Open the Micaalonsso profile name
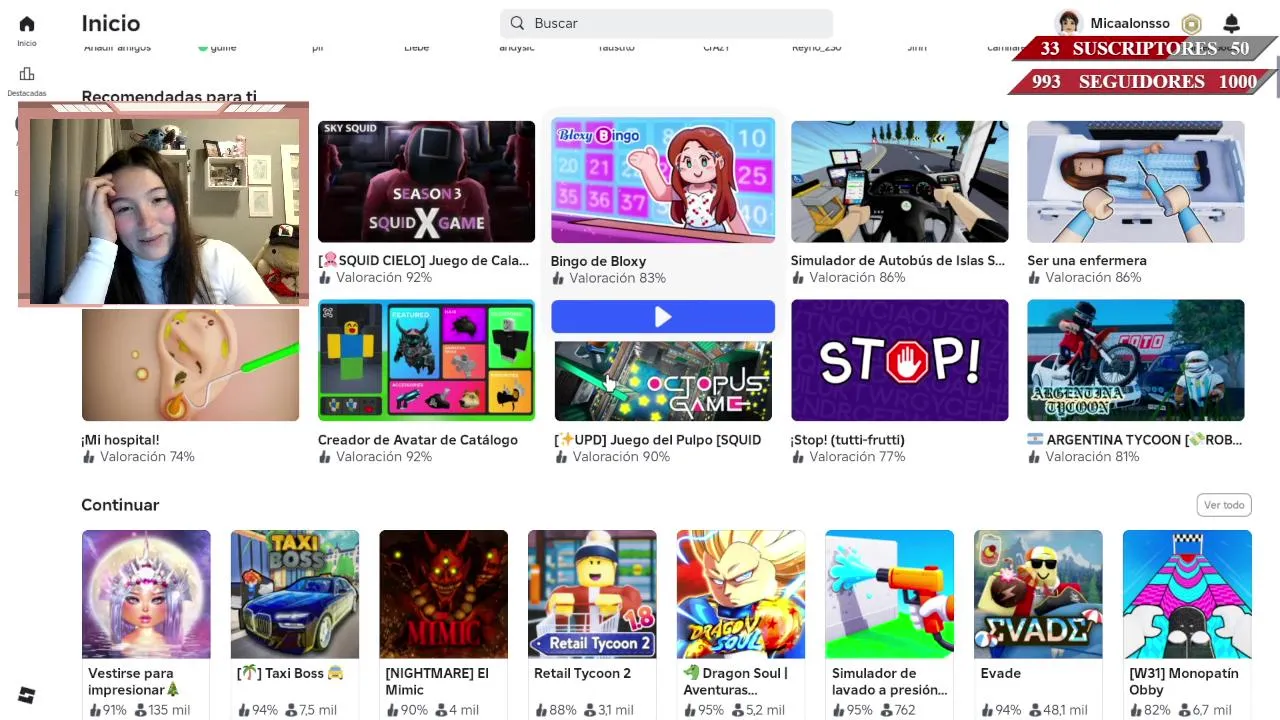Image resolution: width=1280 pixels, height=720 pixels. coord(1132,23)
